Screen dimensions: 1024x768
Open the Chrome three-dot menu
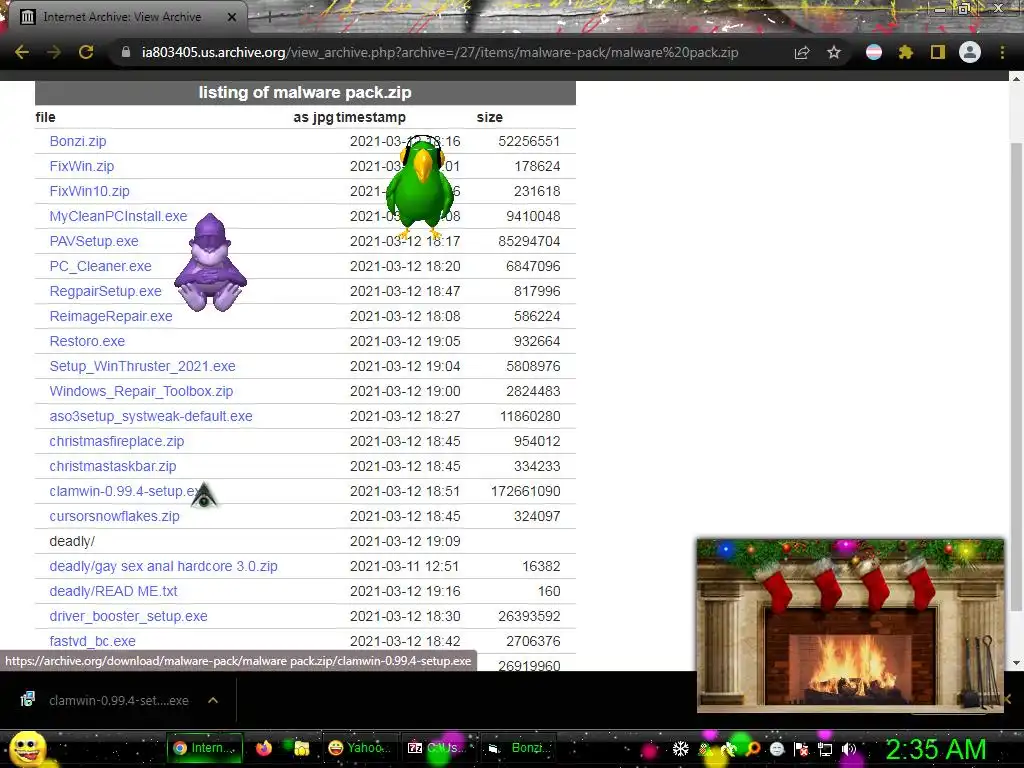(x=1002, y=52)
